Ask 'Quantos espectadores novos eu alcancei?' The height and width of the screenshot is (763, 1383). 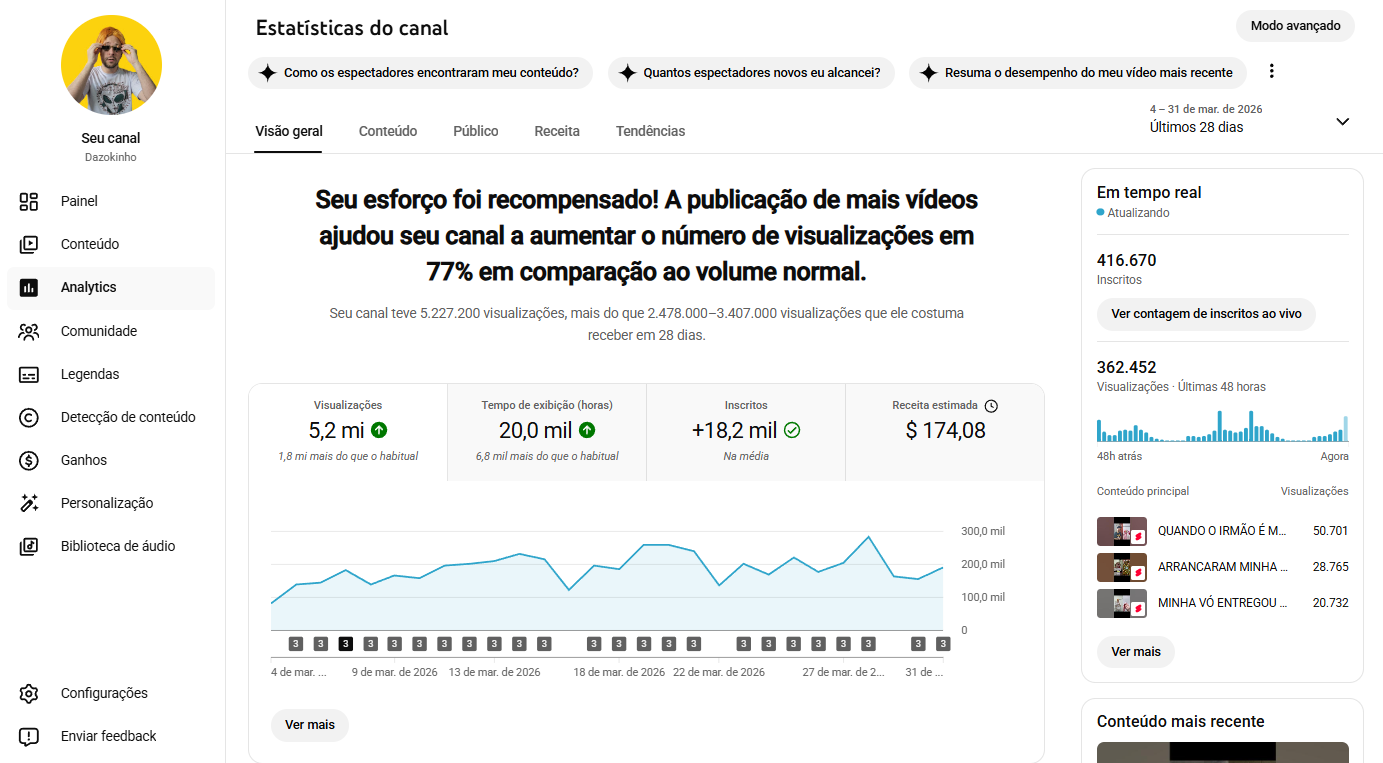[751, 73]
